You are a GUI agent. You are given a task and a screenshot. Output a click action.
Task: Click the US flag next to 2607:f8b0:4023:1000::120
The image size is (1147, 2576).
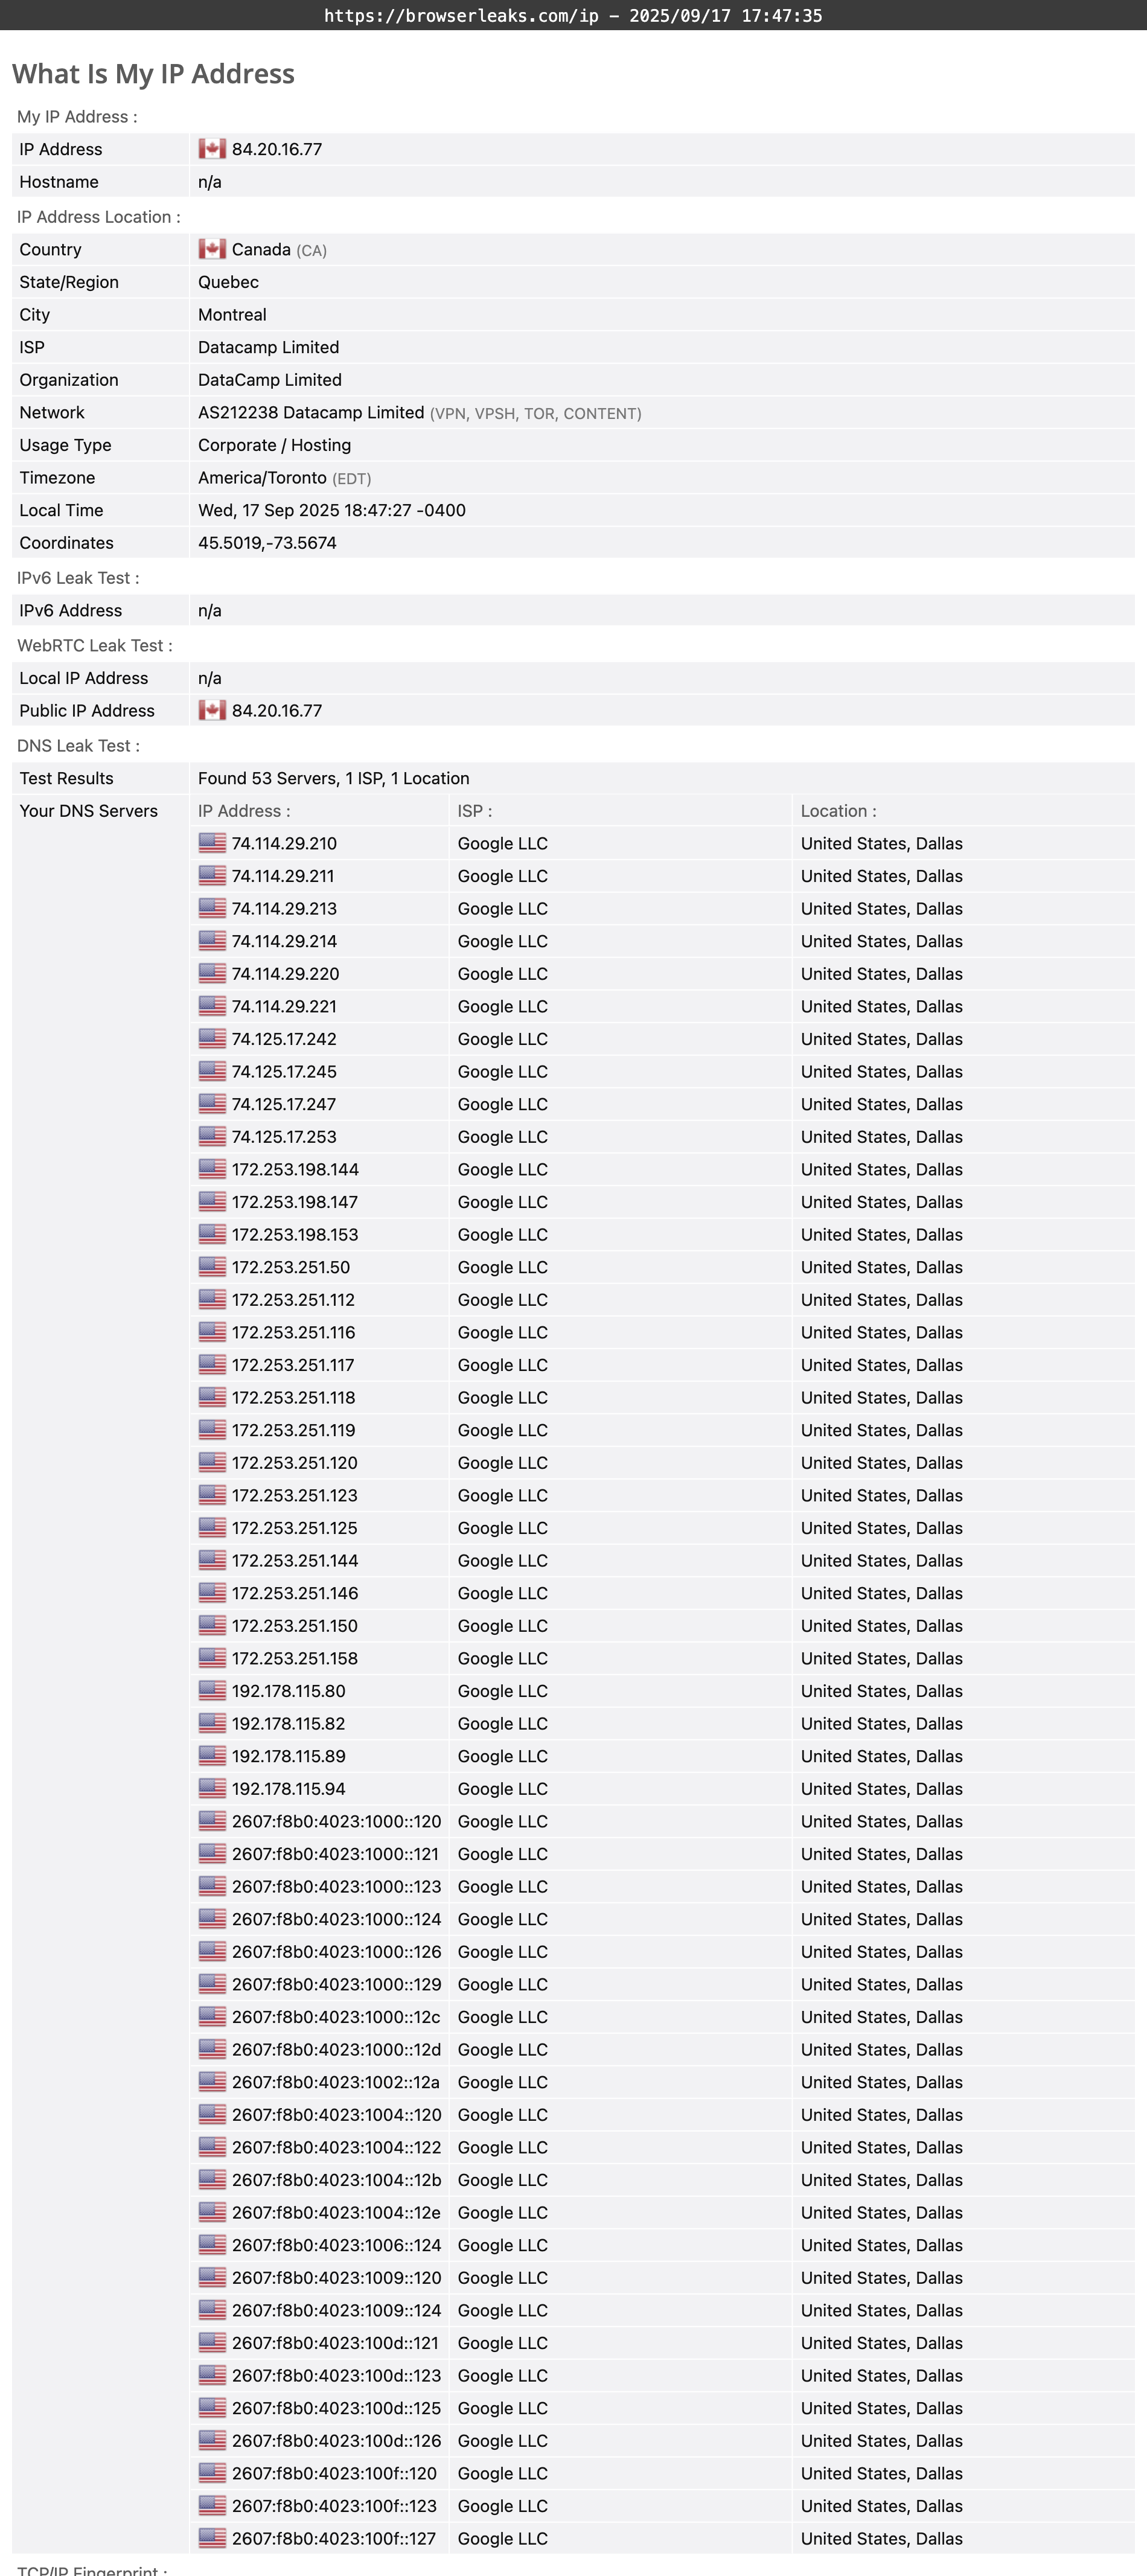(x=212, y=1822)
